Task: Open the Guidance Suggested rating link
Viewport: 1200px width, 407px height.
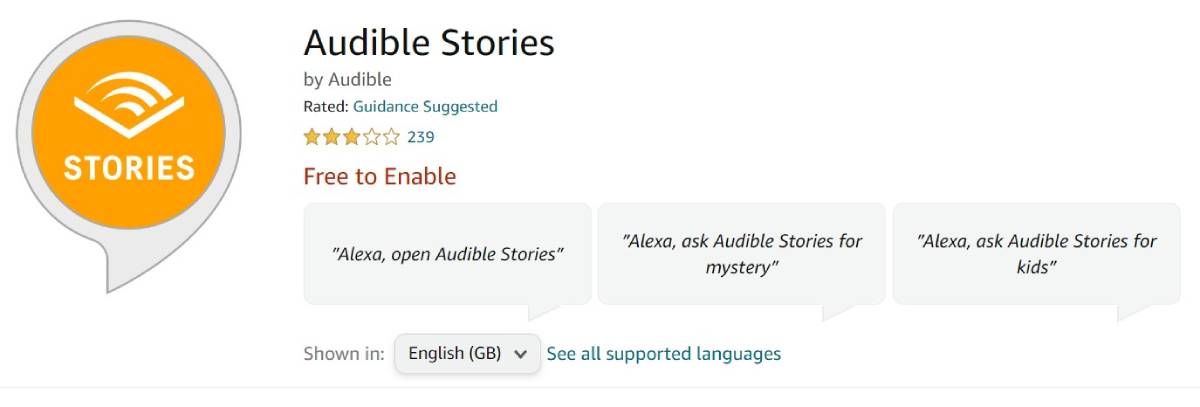Action: tap(425, 106)
